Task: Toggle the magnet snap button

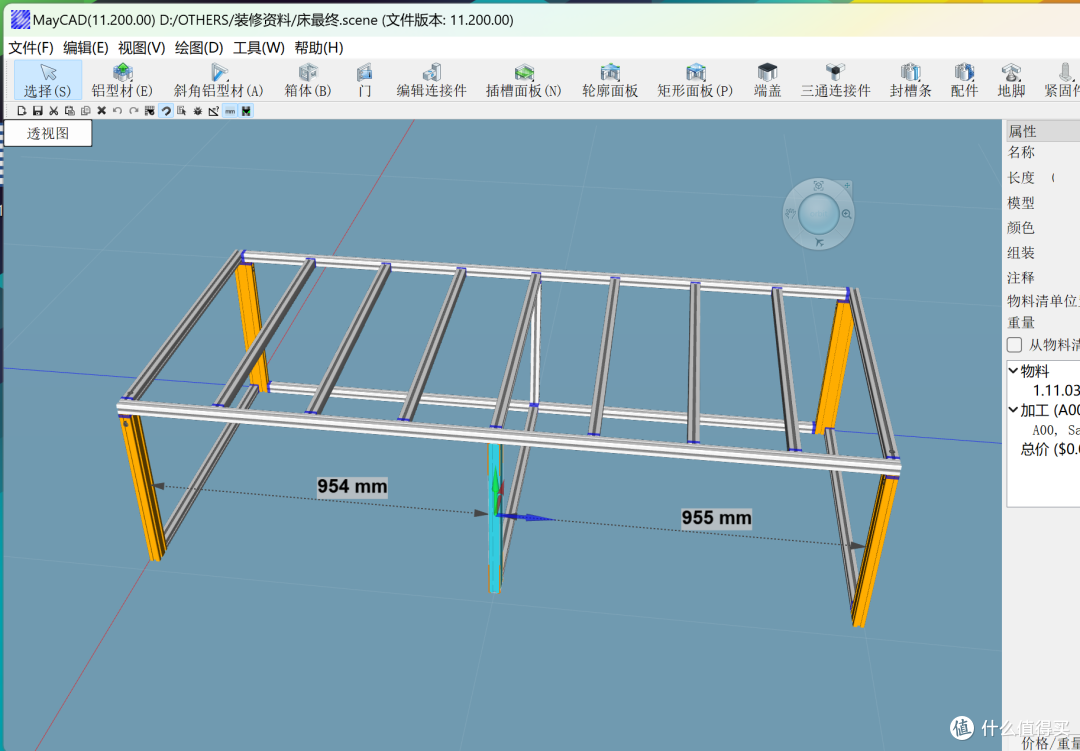Action: 166,111
